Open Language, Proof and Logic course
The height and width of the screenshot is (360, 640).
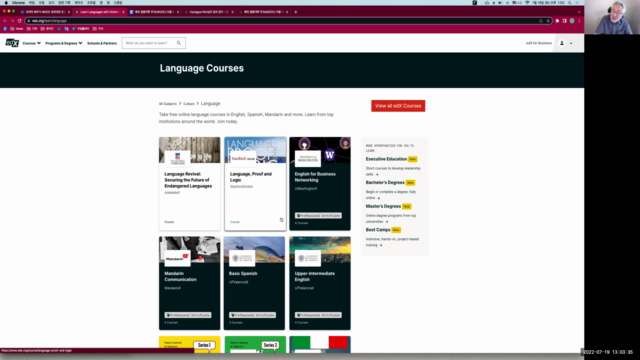(x=255, y=184)
